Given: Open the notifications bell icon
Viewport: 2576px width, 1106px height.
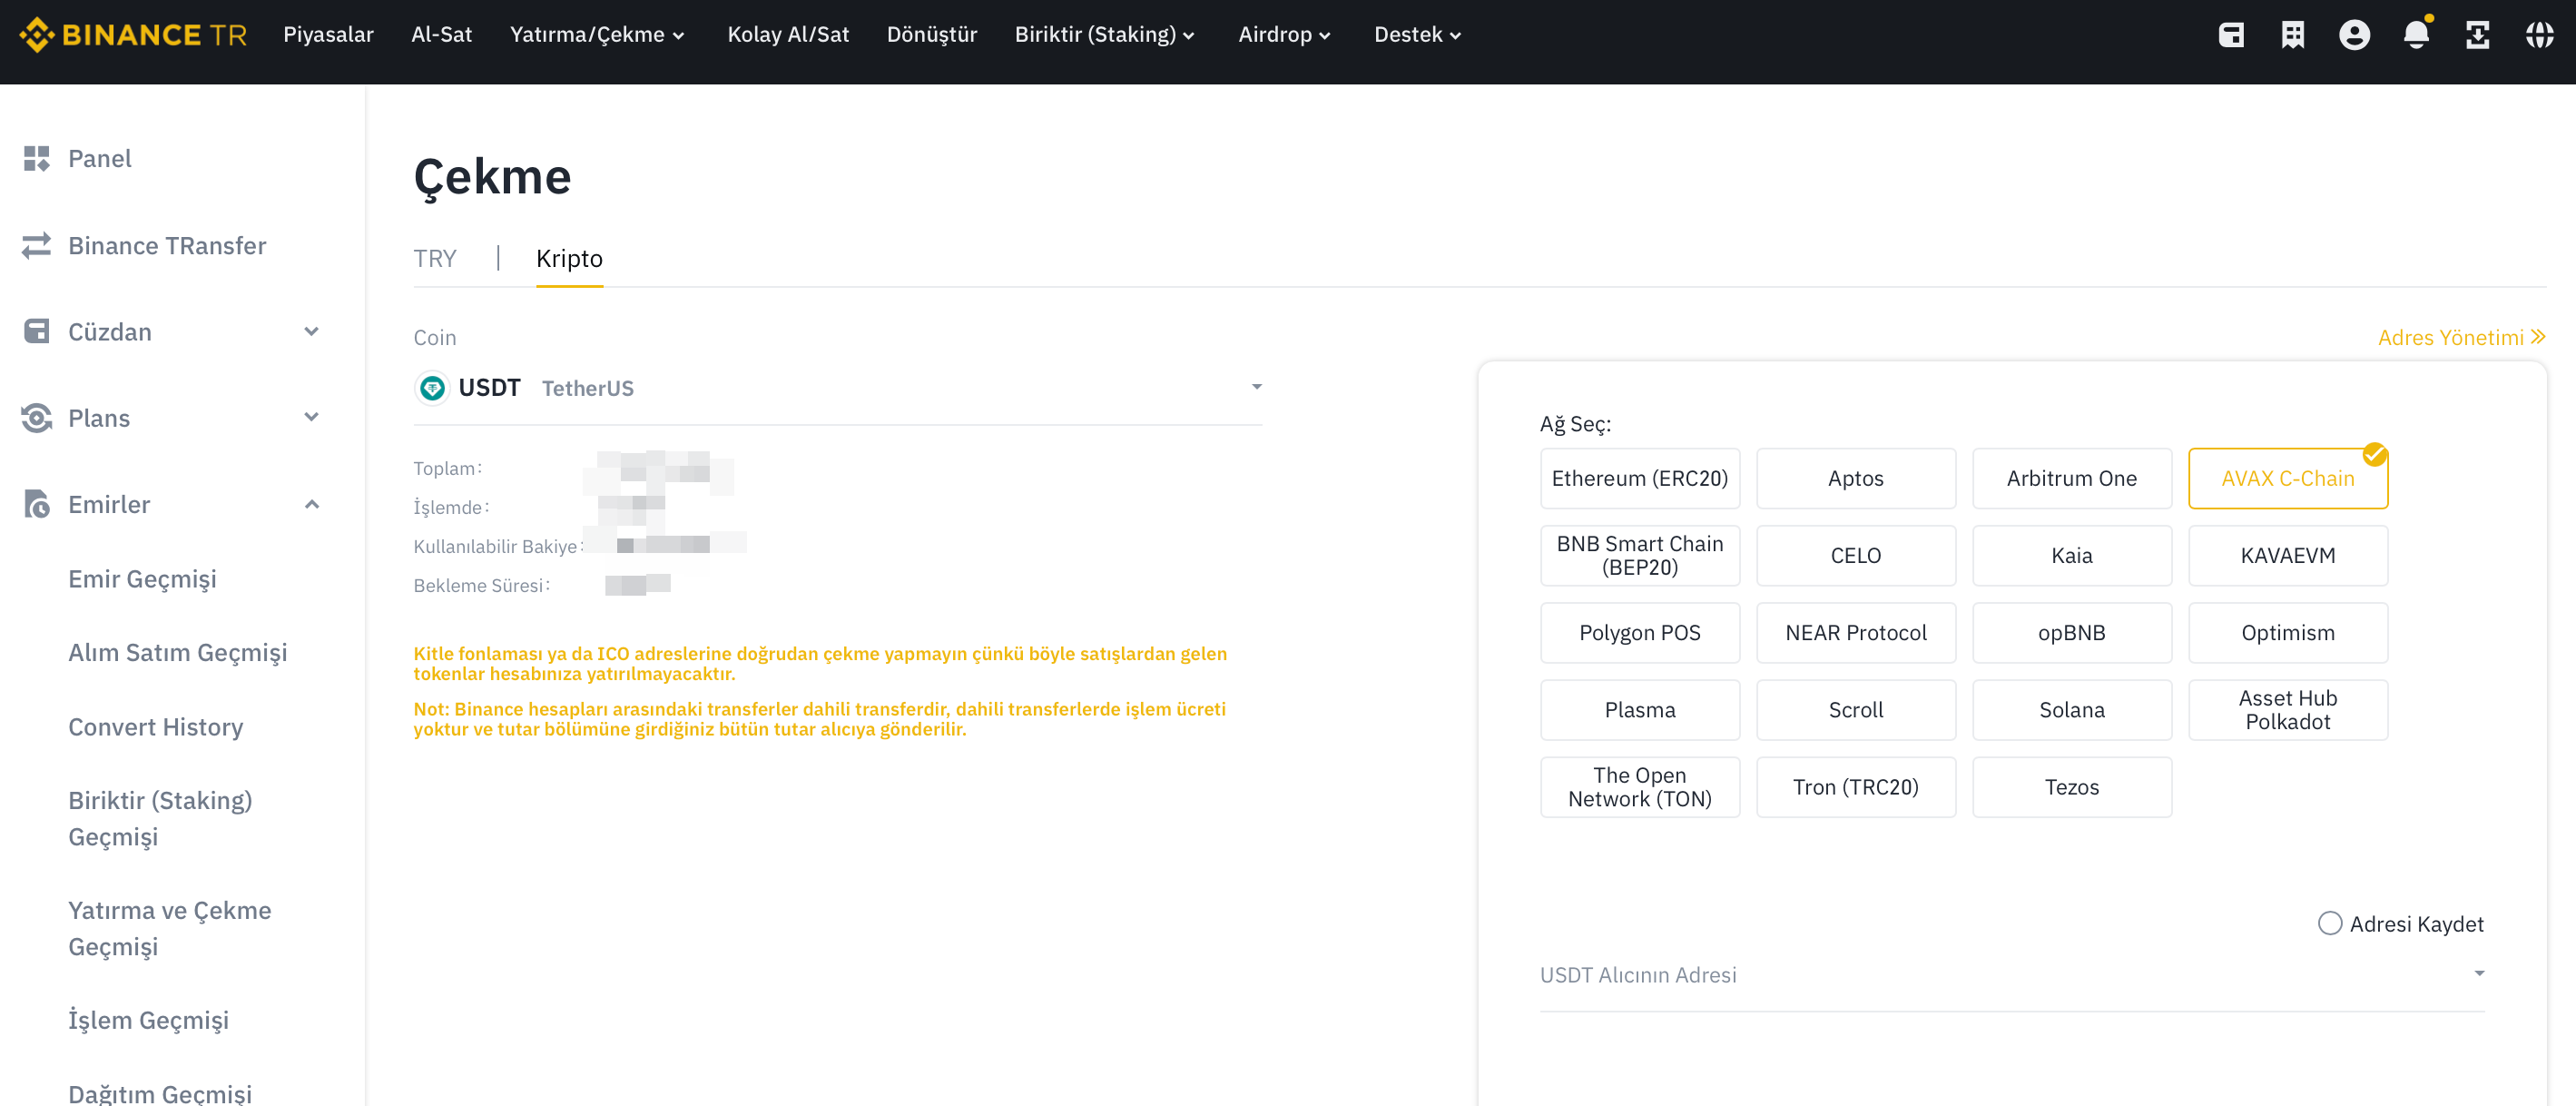Looking at the screenshot, I should tap(2416, 35).
